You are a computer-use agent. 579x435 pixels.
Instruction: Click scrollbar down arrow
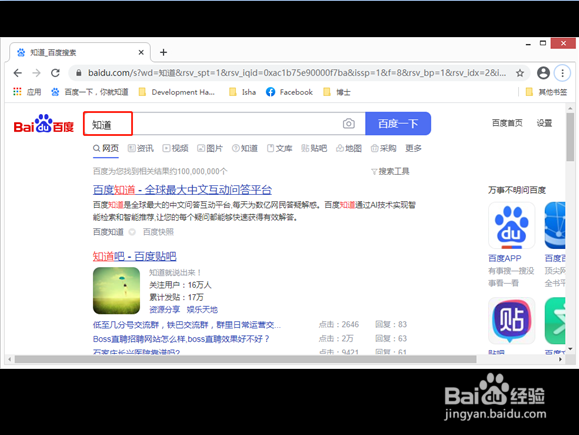pos(570,349)
